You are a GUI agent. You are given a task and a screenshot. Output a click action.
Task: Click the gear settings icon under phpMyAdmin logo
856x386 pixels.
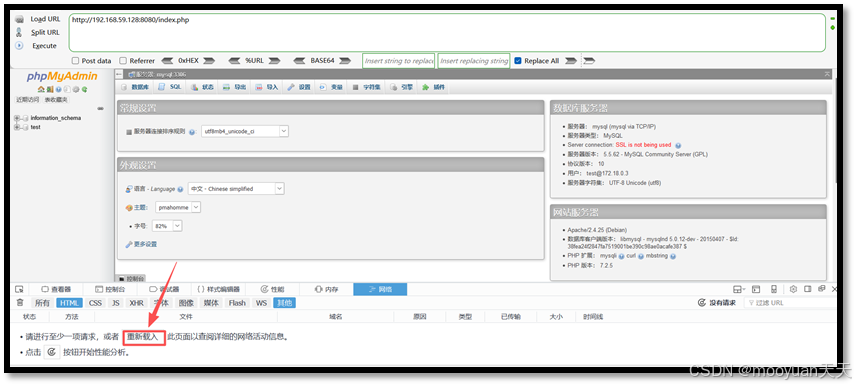coord(76,89)
